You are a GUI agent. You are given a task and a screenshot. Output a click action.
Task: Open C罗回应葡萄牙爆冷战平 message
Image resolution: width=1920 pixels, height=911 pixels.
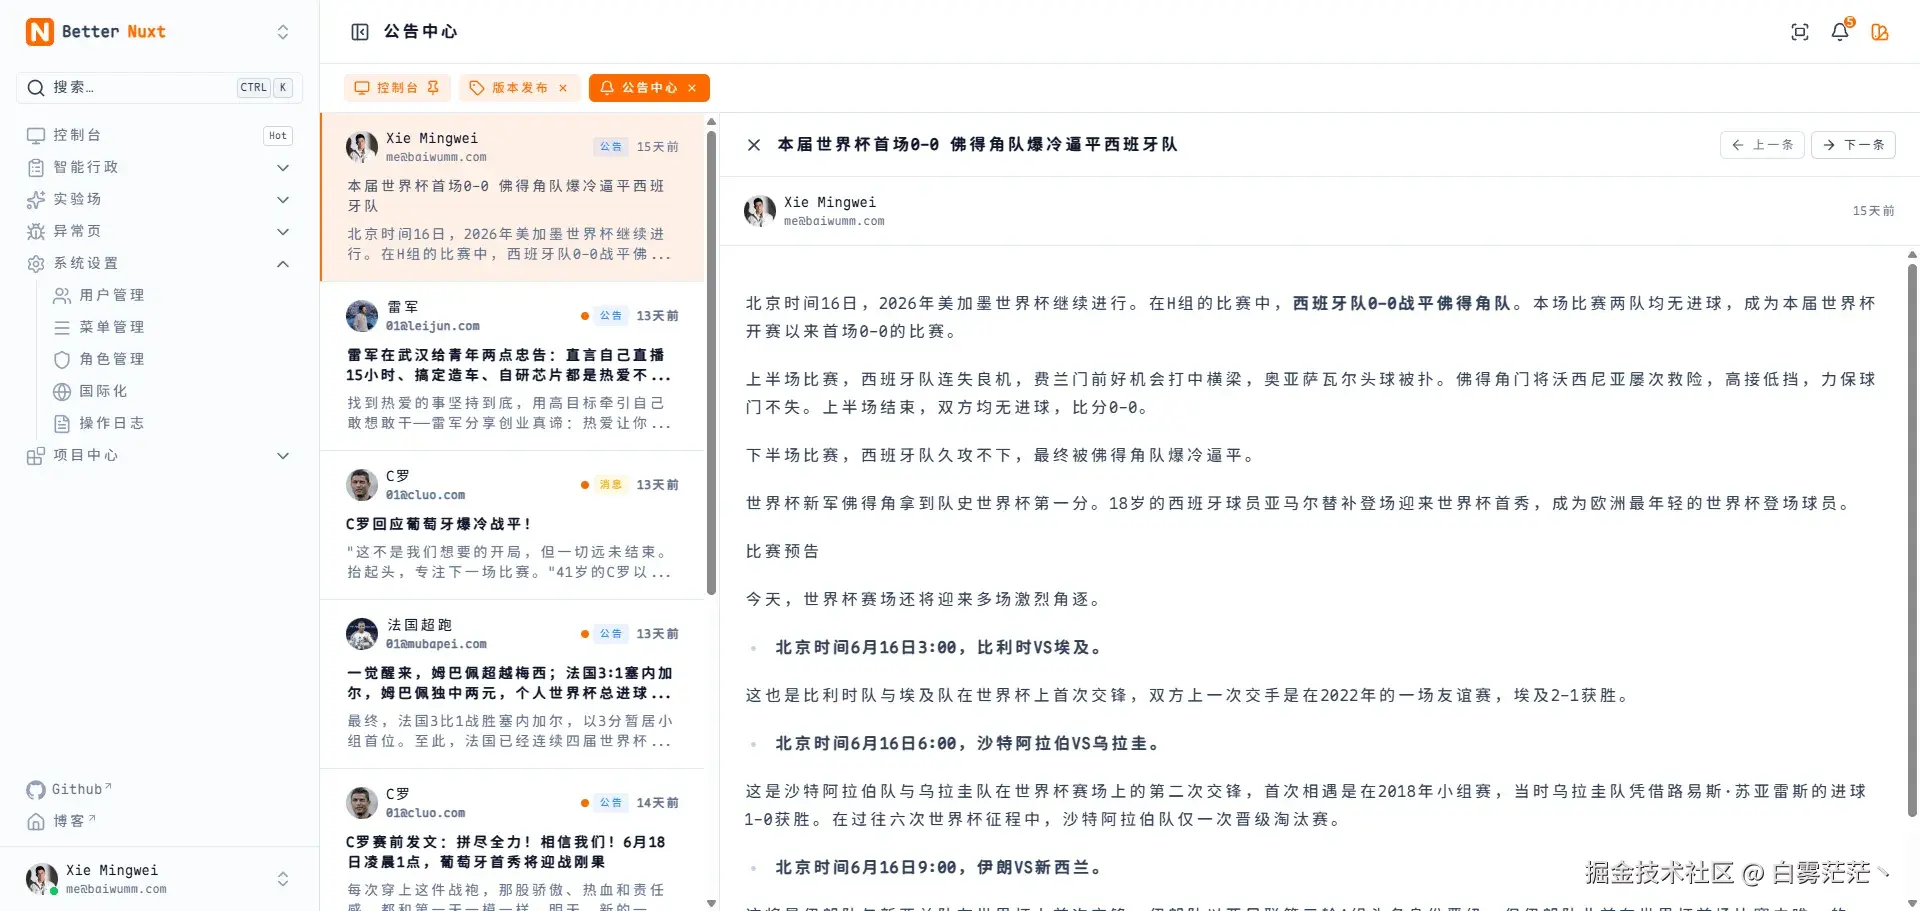coord(512,525)
